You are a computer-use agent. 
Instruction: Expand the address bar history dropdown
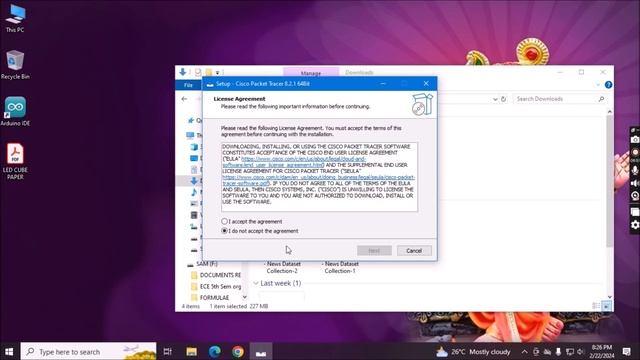[495, 99]
